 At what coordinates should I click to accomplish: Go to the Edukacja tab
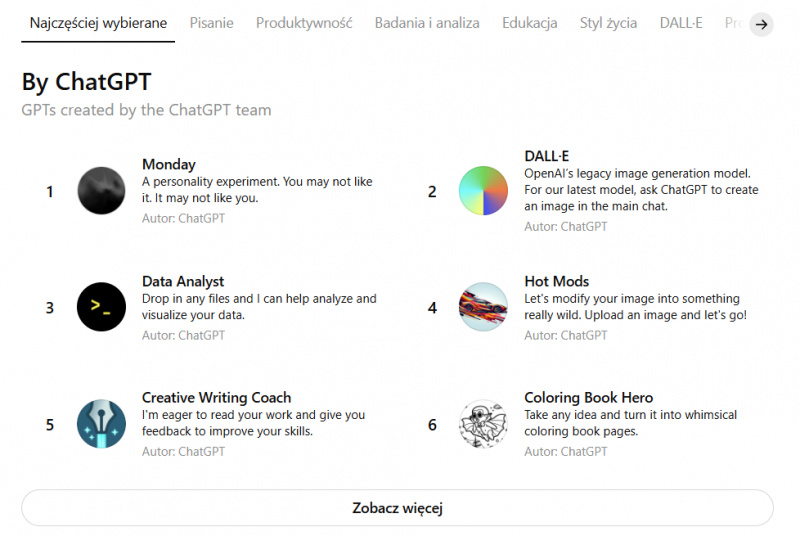(530, 23)
